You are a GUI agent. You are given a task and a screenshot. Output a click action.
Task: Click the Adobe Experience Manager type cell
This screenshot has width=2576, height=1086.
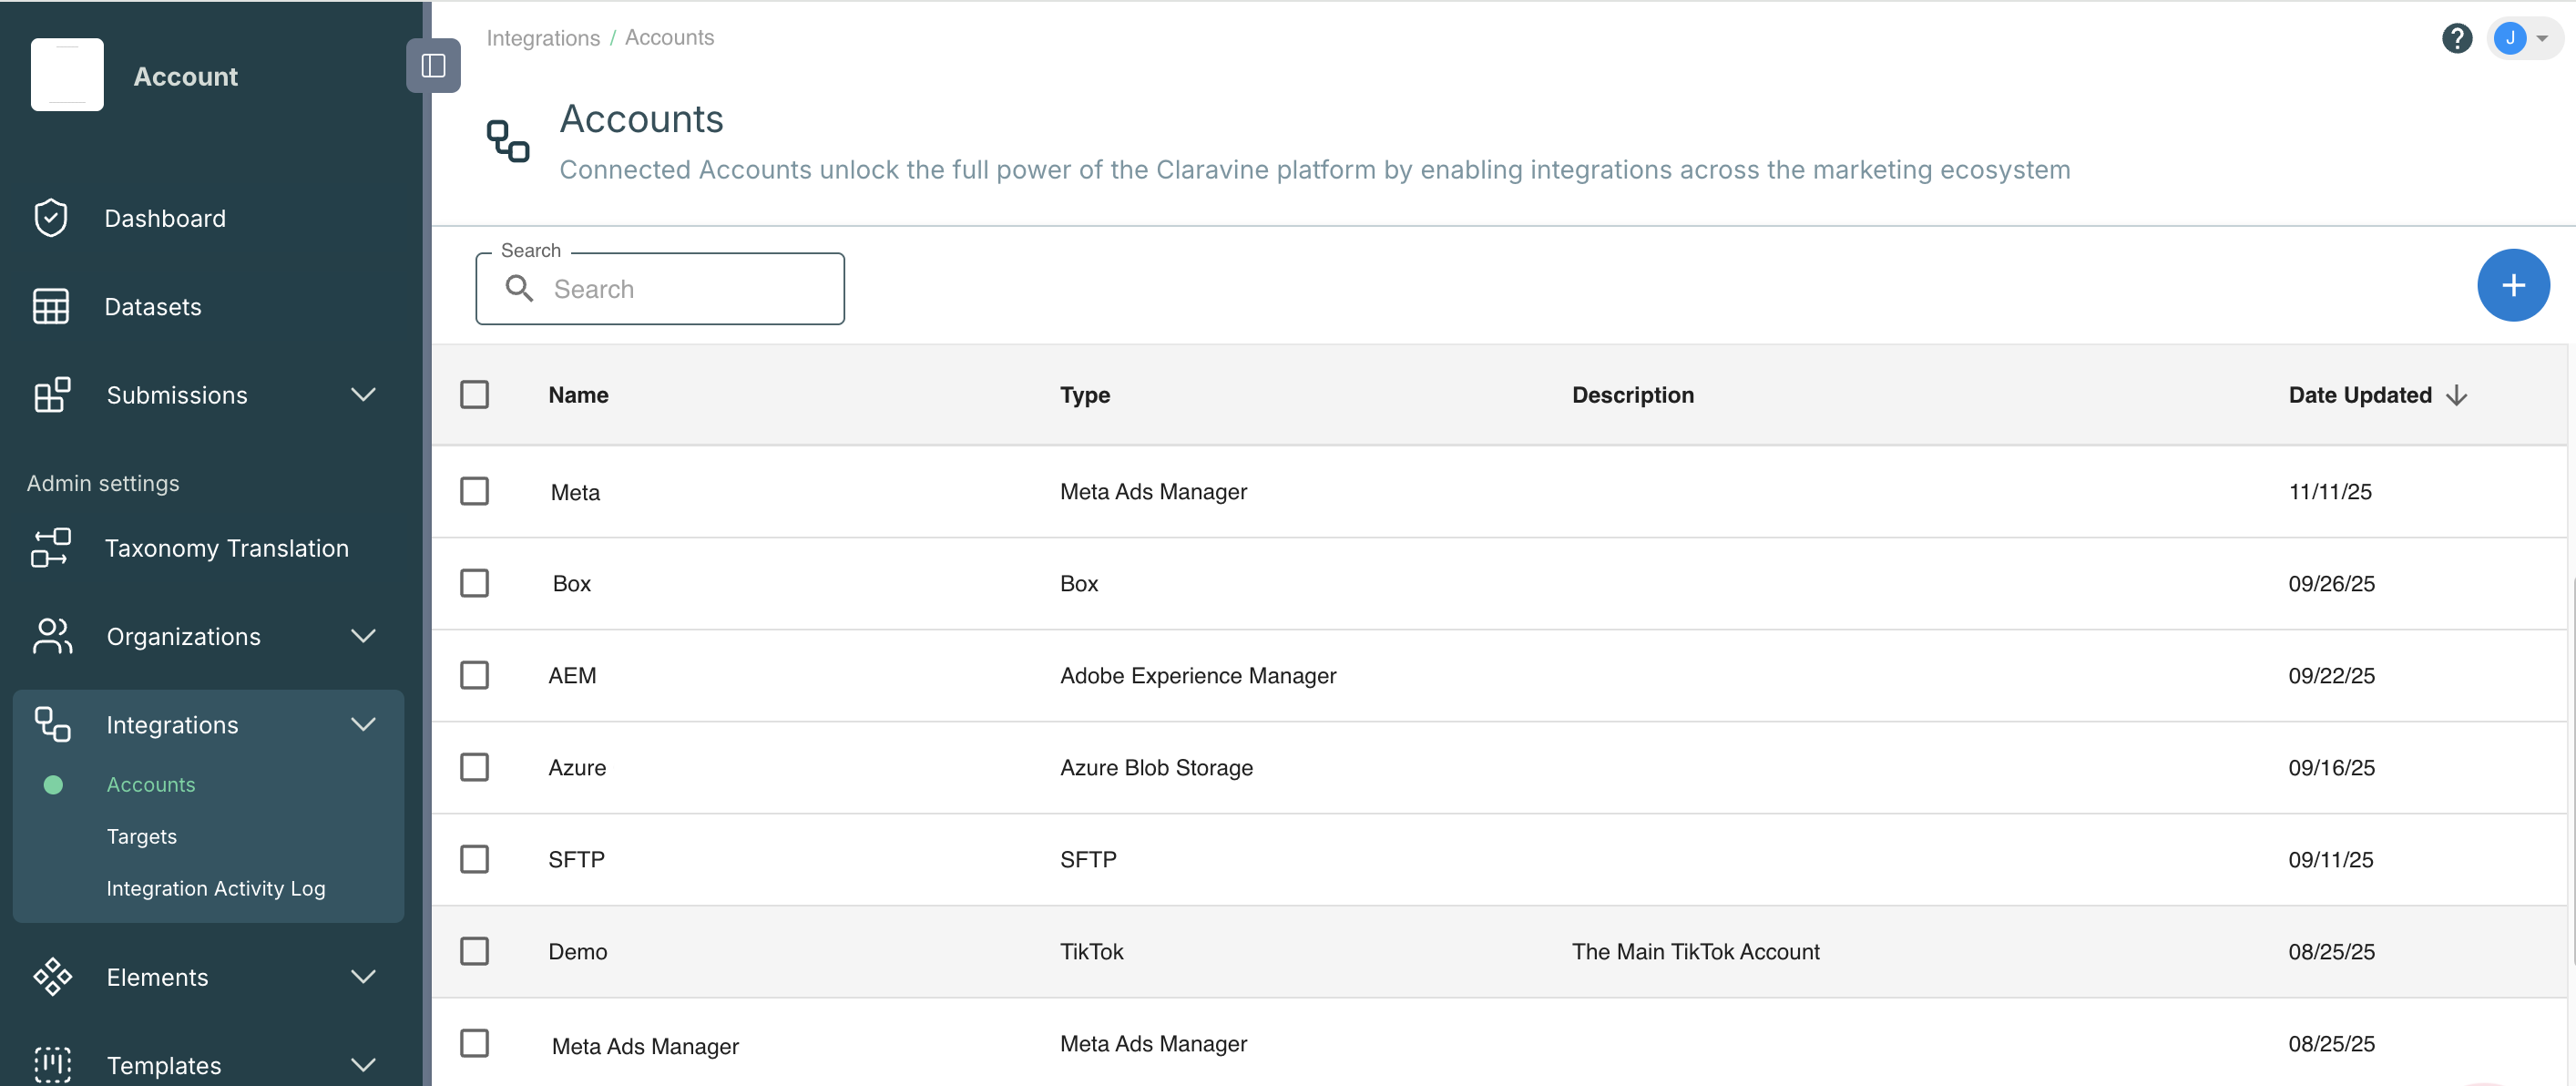click(1198, 675)
